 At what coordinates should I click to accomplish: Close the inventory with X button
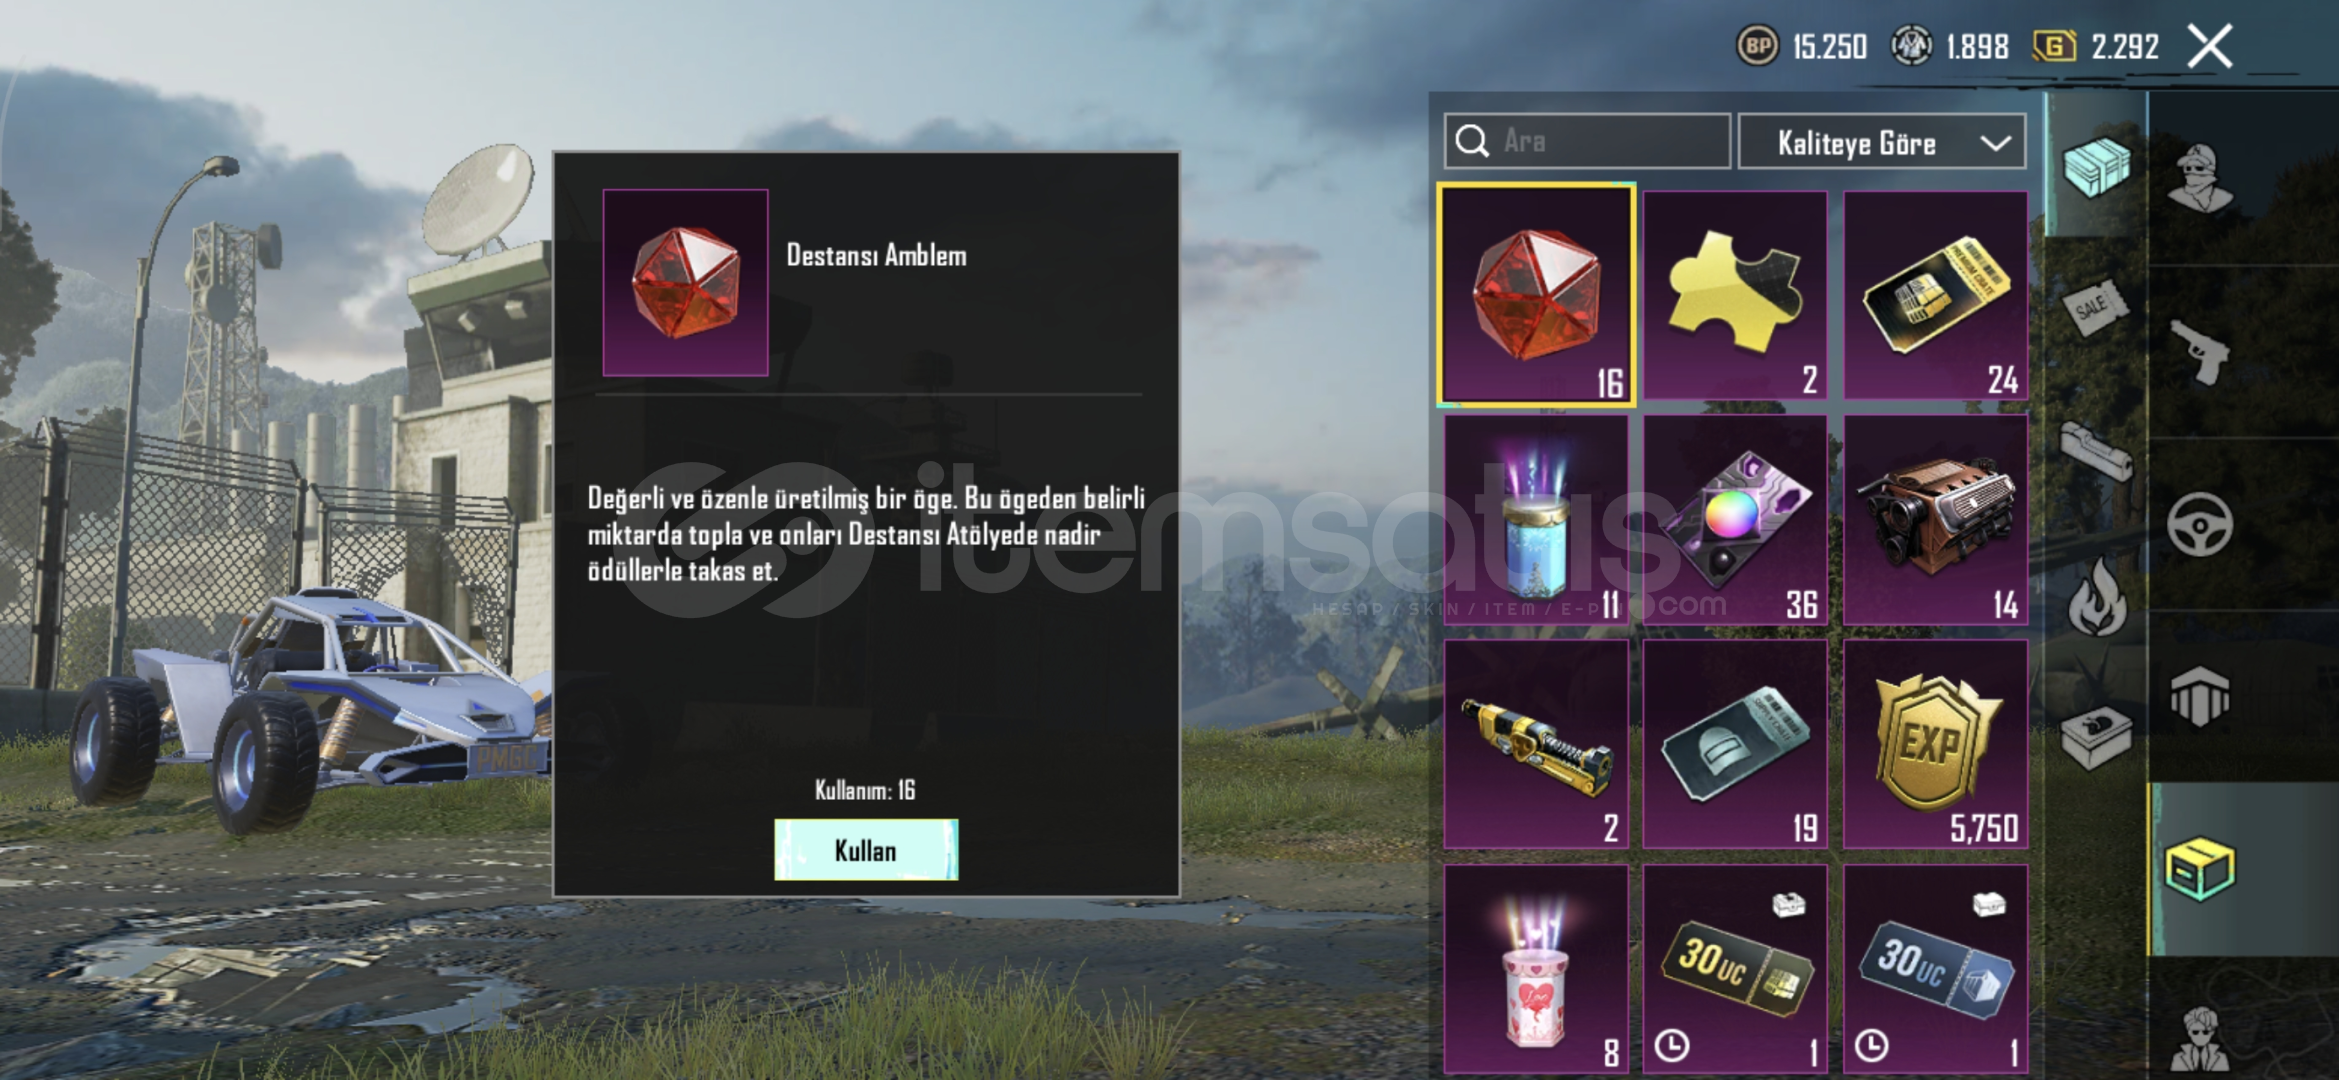coord(2210,46)
